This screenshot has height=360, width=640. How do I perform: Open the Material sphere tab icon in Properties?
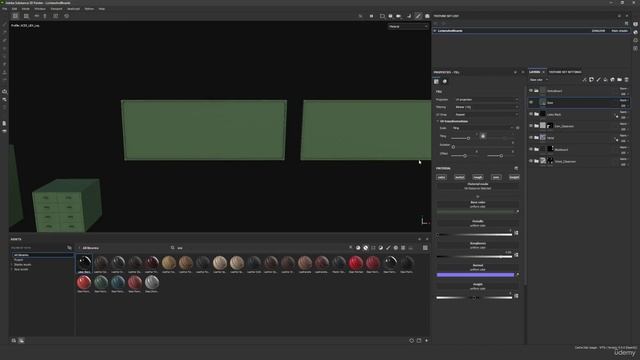coord(445,82)
